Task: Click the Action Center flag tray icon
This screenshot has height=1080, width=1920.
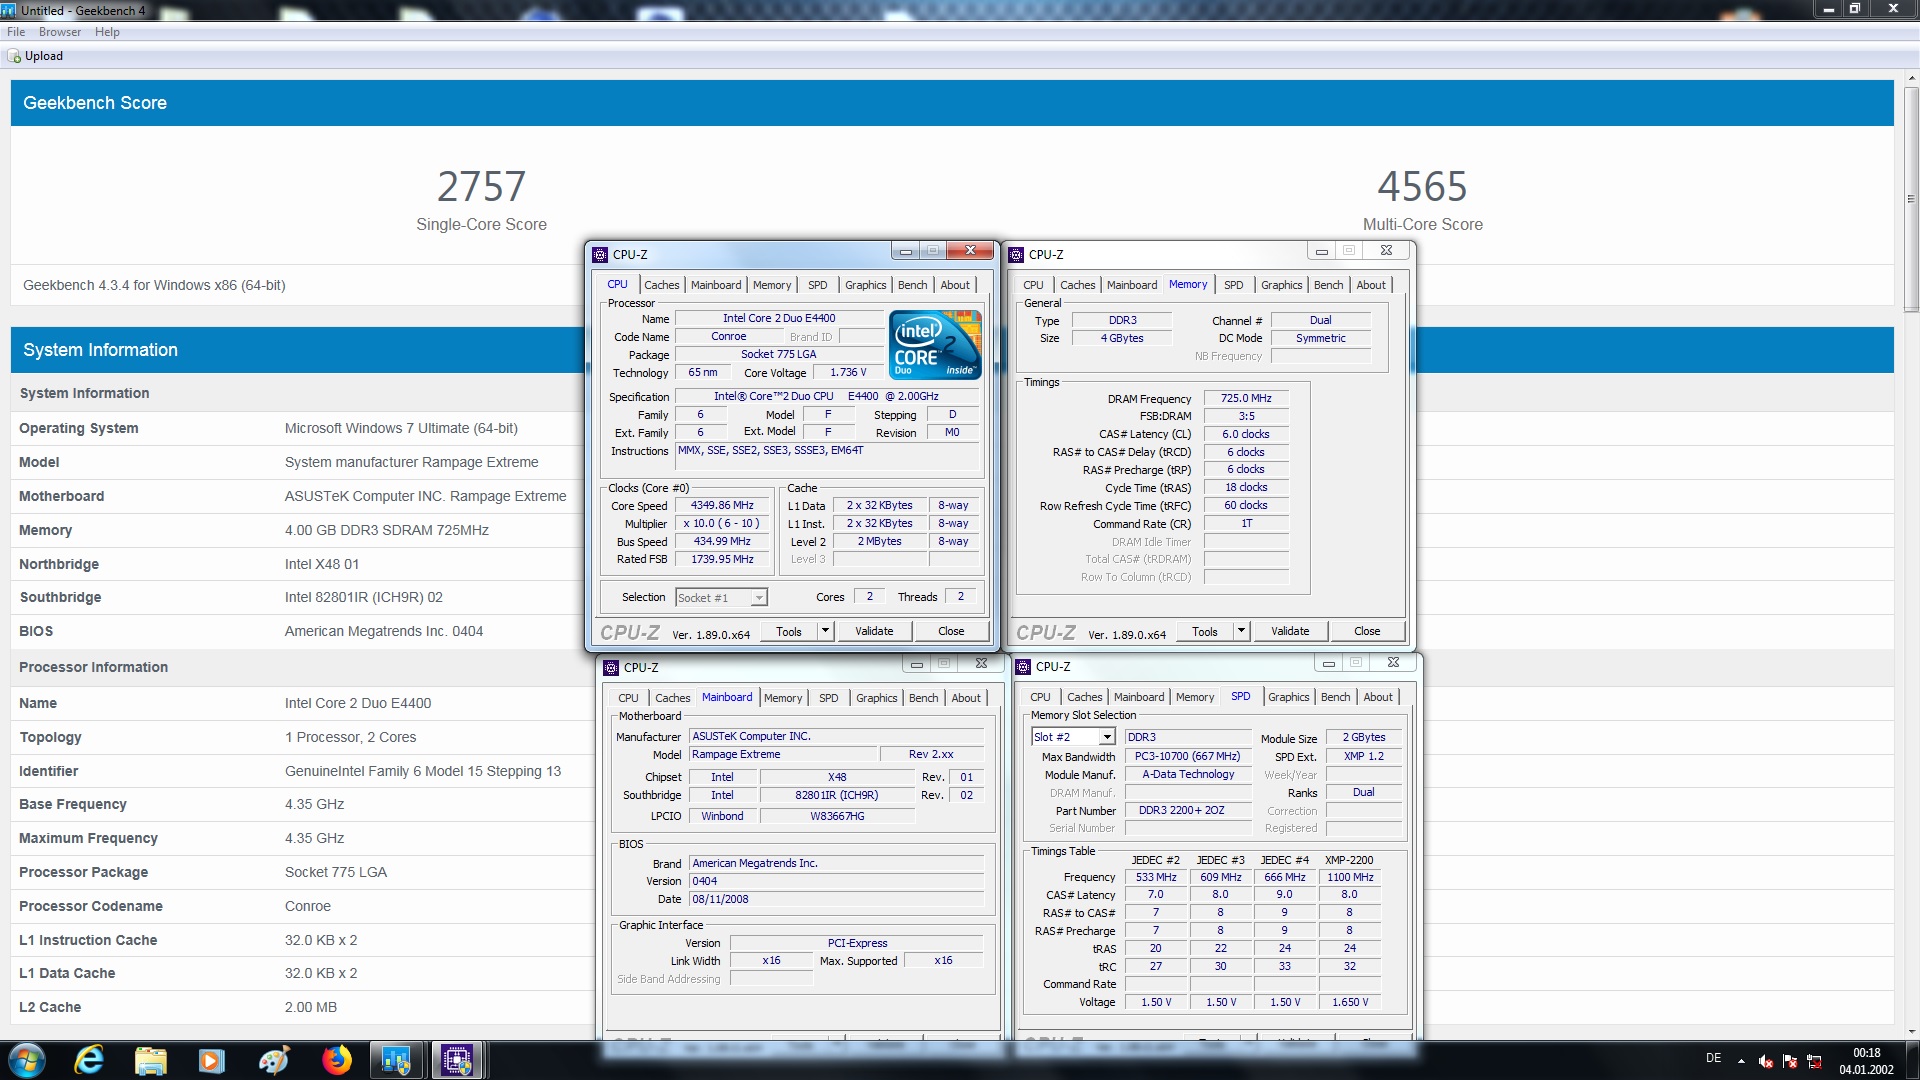Action: (1790, 1061)
